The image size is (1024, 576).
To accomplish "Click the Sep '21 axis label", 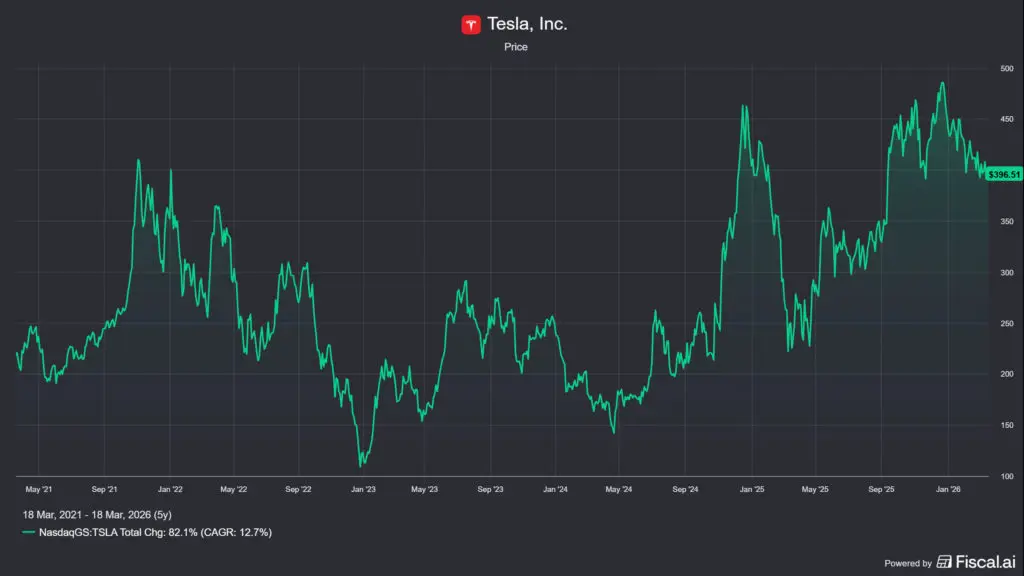I will click(x=104, y=489).
